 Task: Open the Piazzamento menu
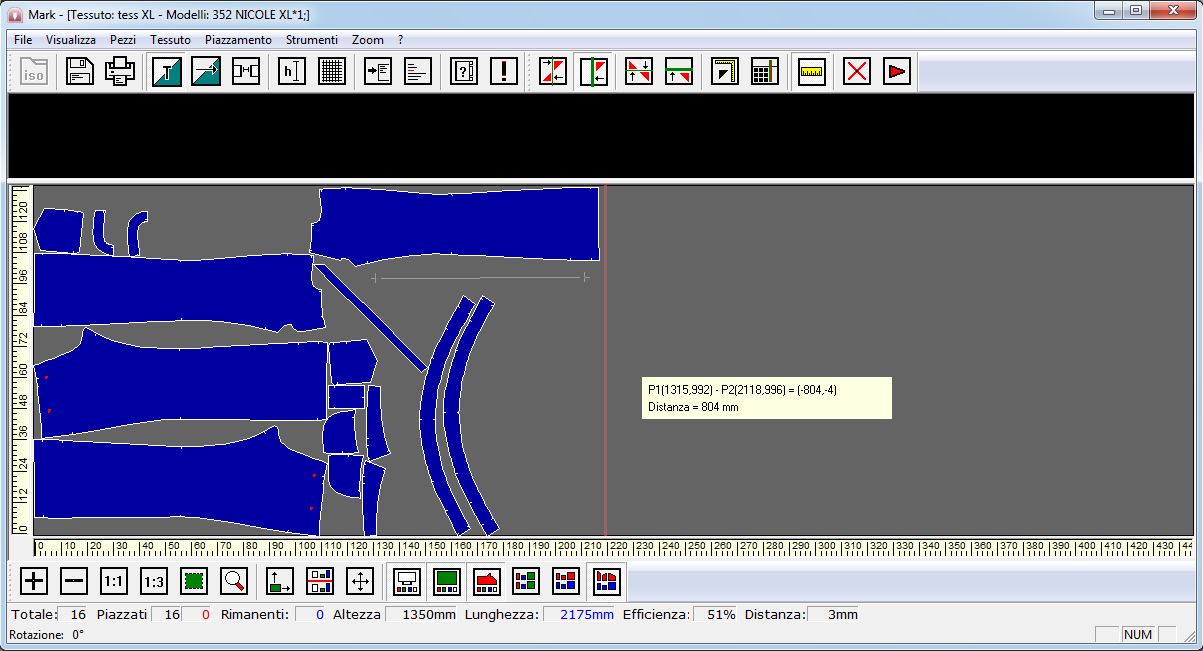click(238, 40)
